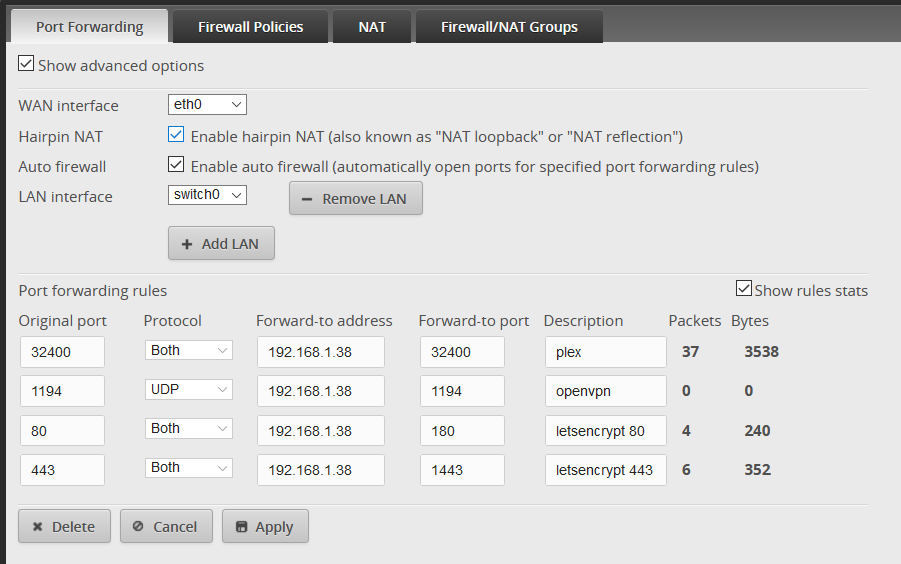Screen dimensions: 901x564
Task: Open the NAT tab
Action: (x=372, y=26)
